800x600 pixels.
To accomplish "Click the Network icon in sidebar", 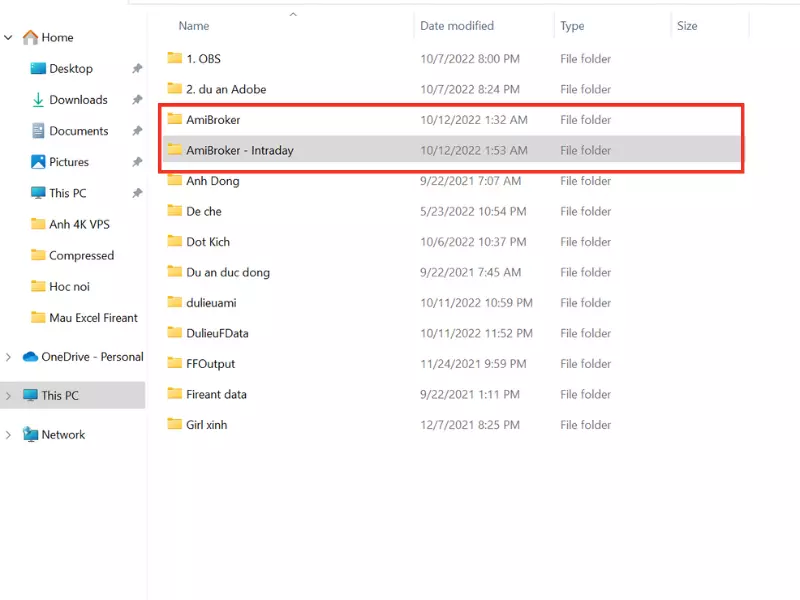I will (30, 434).
